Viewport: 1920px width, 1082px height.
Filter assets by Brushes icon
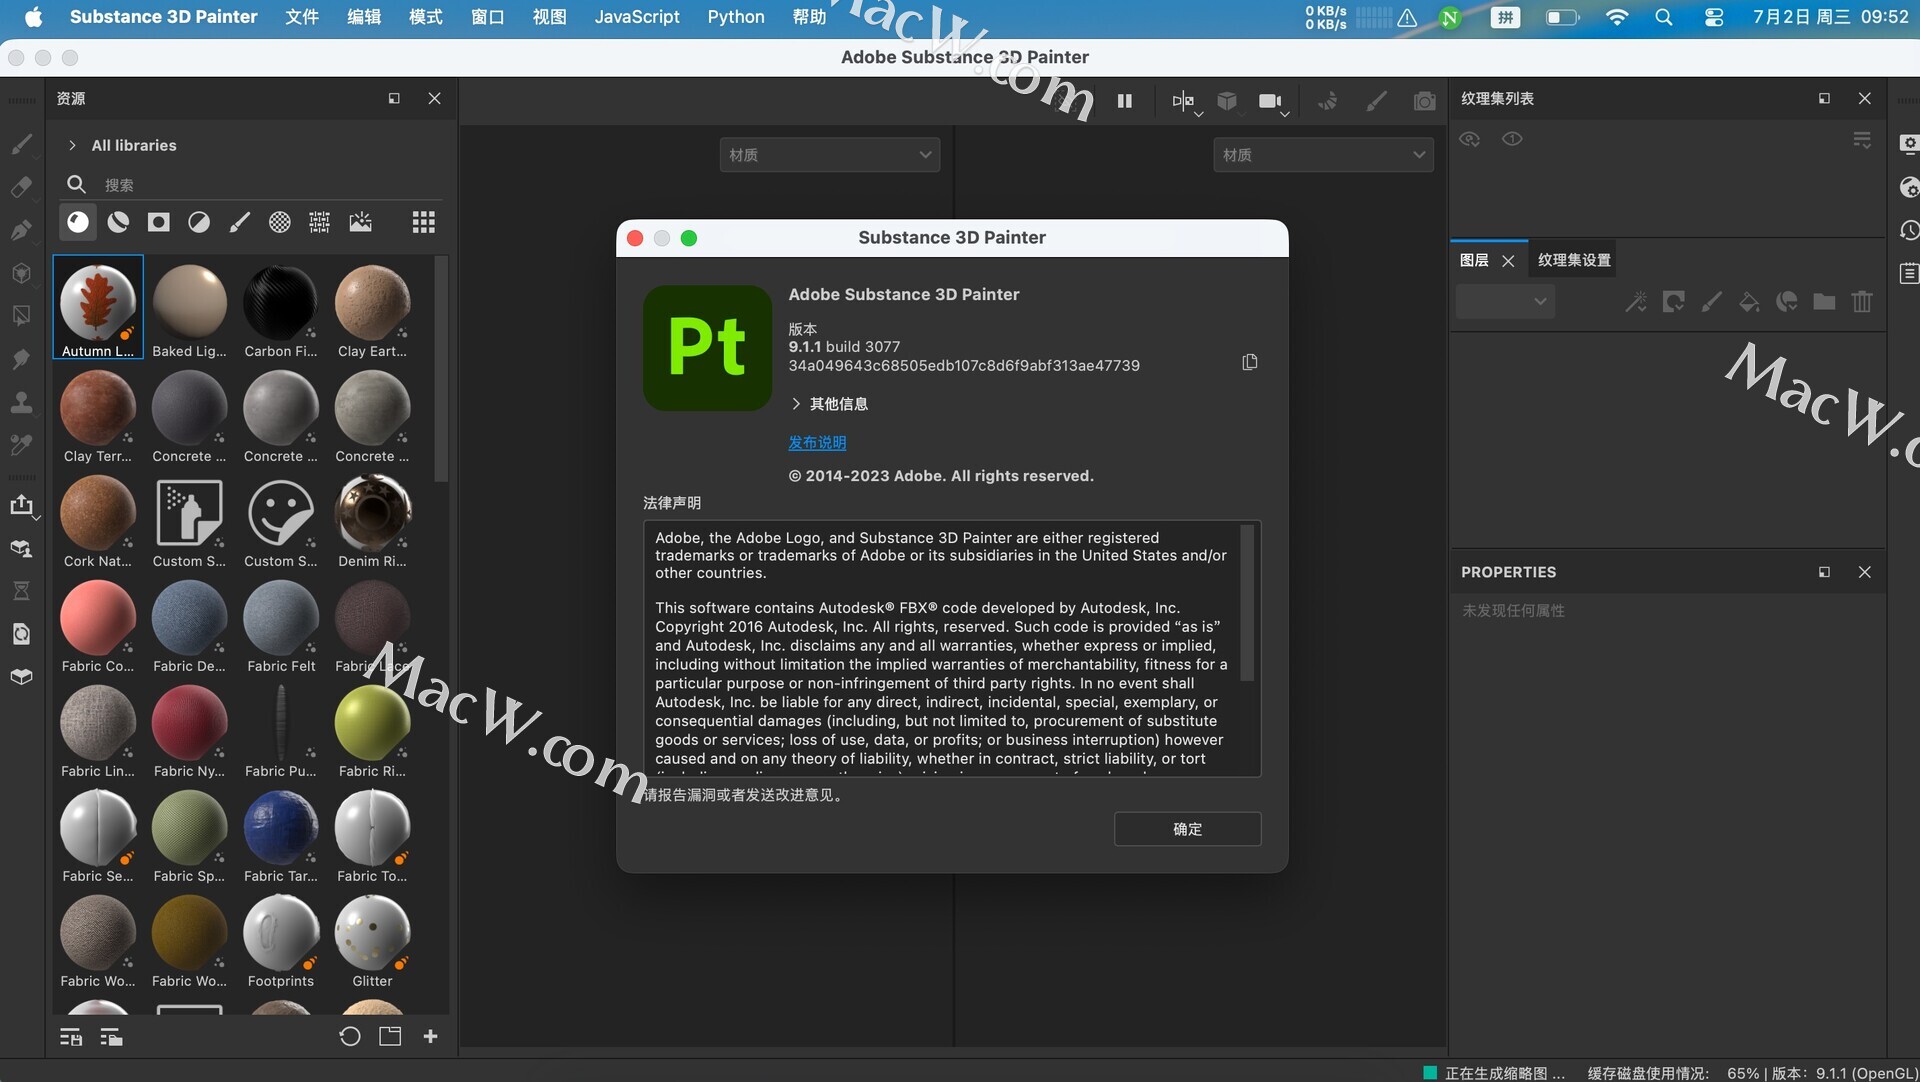click(239, 222)
